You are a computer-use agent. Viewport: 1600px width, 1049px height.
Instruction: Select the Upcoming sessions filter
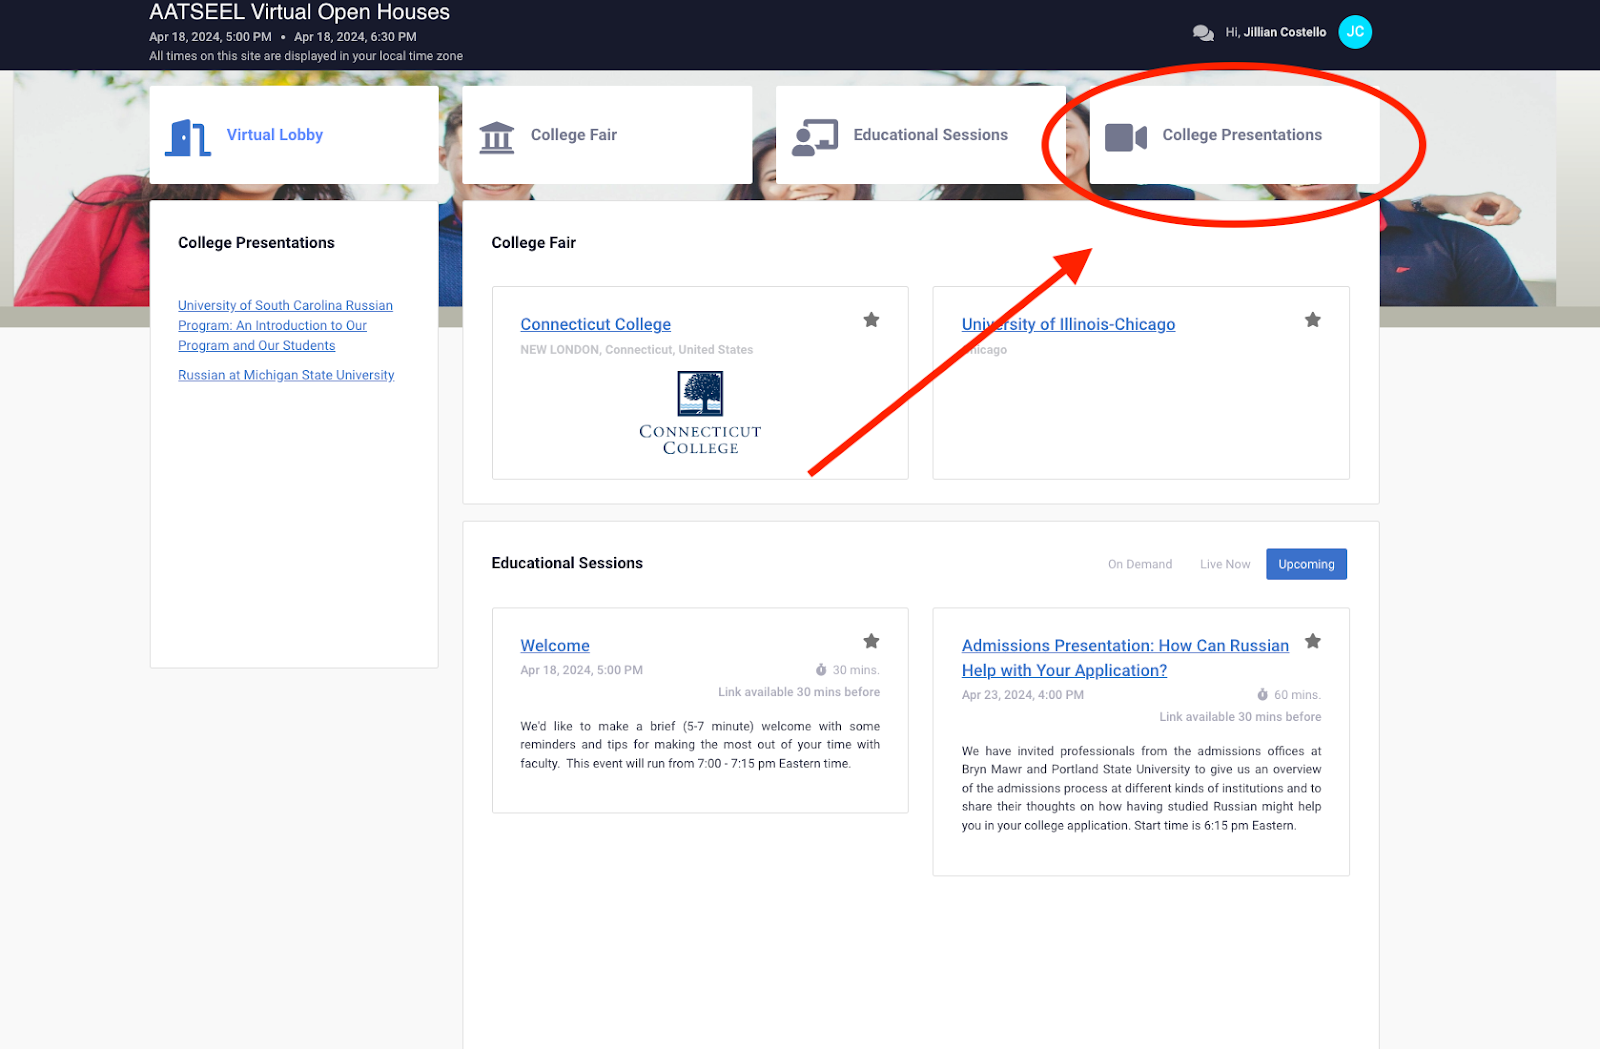tap(1306, 564)
